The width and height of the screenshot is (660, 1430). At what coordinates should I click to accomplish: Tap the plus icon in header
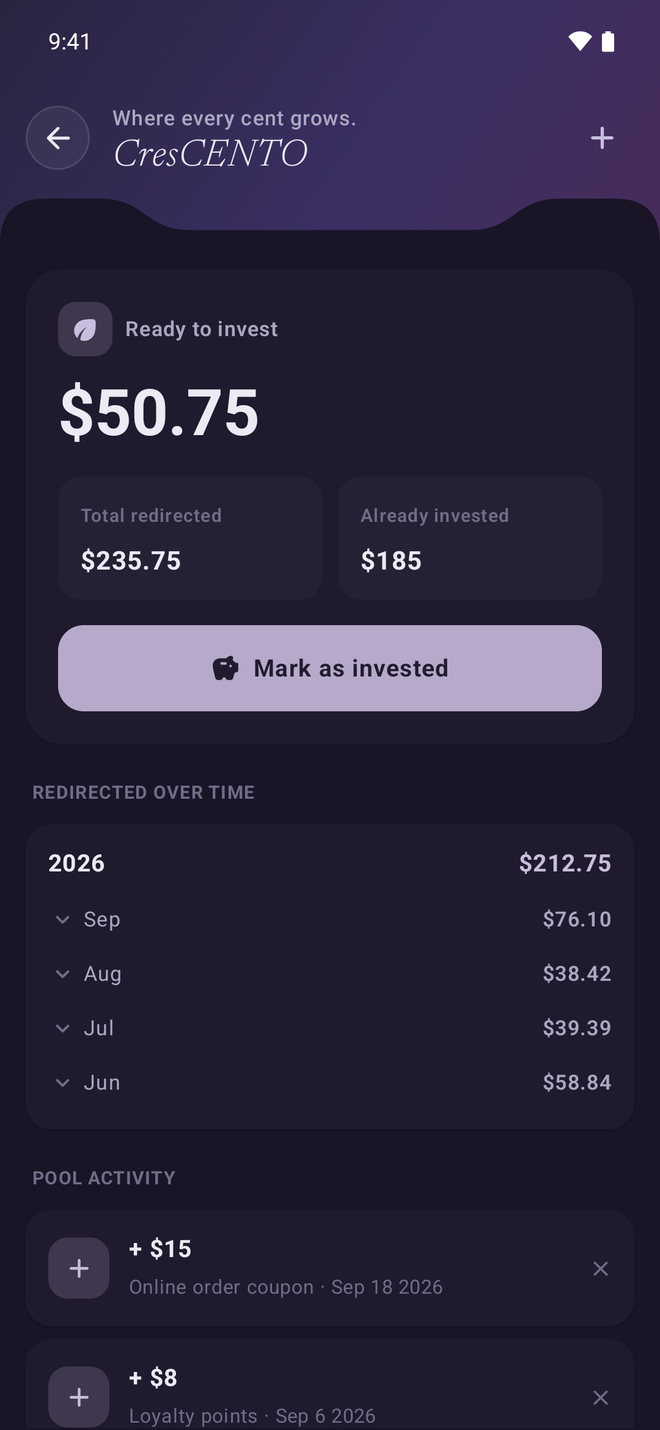[601, 138]
